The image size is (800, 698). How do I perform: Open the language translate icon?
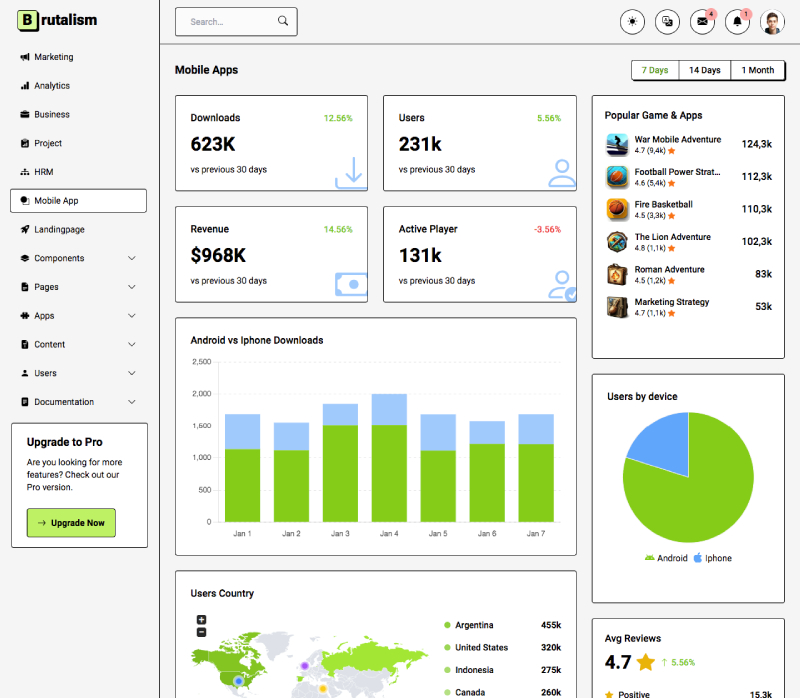pos(667,22)
